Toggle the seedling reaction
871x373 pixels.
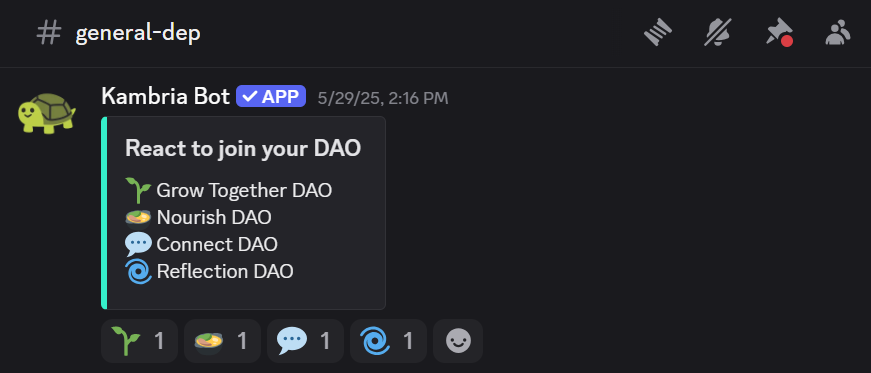[139, 341]
